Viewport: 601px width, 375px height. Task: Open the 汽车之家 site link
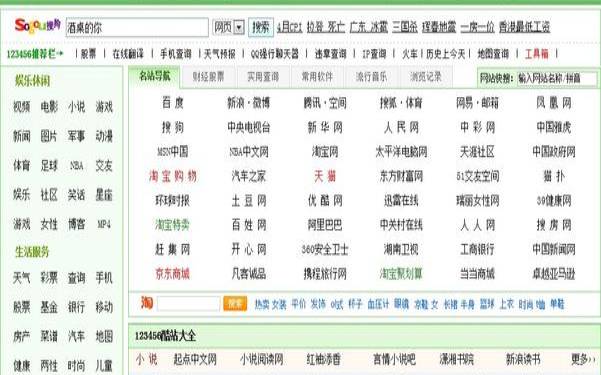(x=248, y=176)
